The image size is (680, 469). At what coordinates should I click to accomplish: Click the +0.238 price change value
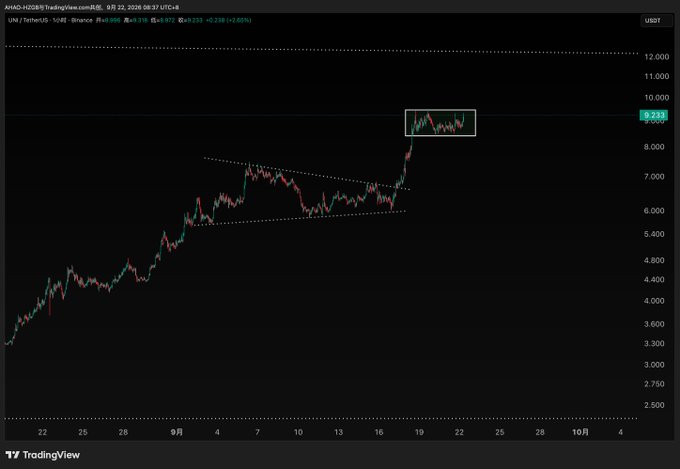click(214, 20)
